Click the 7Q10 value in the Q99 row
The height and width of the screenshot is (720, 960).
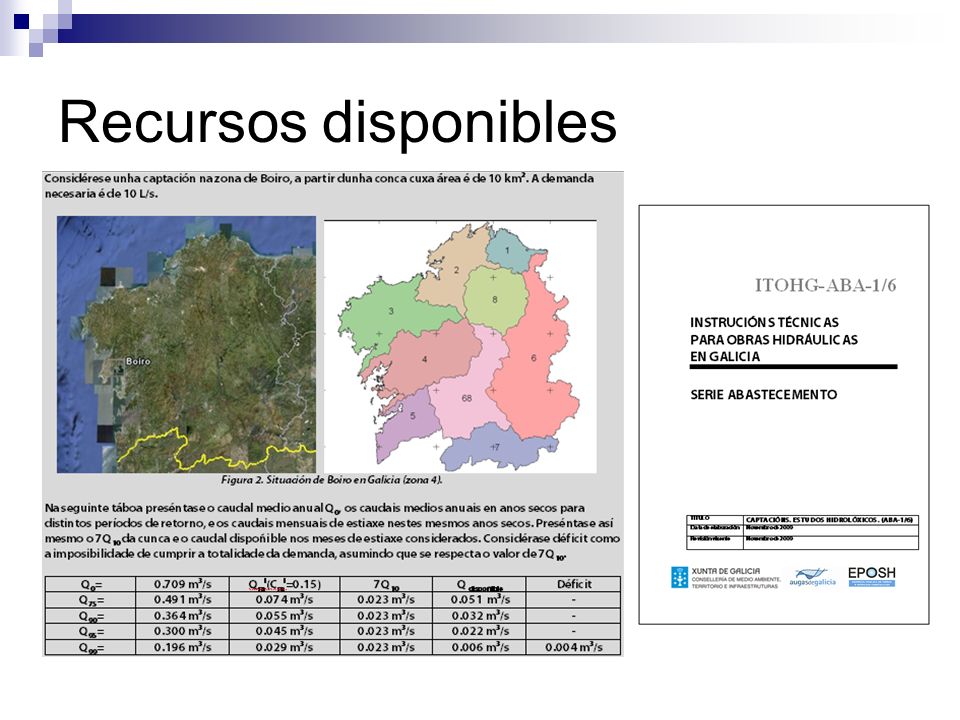[386, 647]
